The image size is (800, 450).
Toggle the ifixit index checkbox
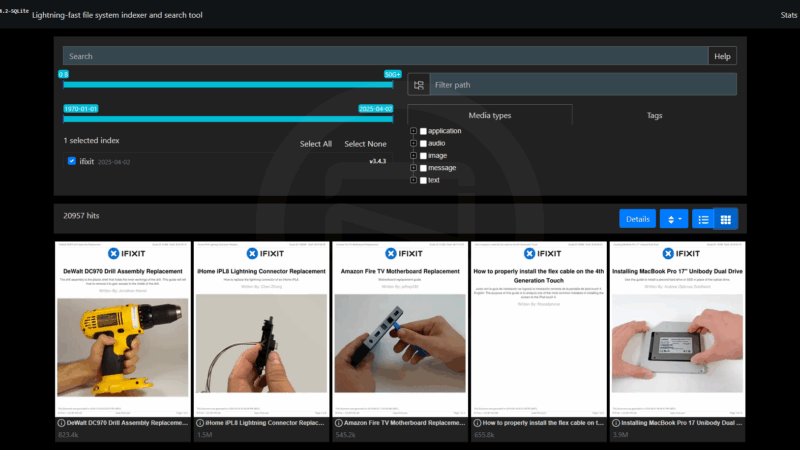pos(72,161)
